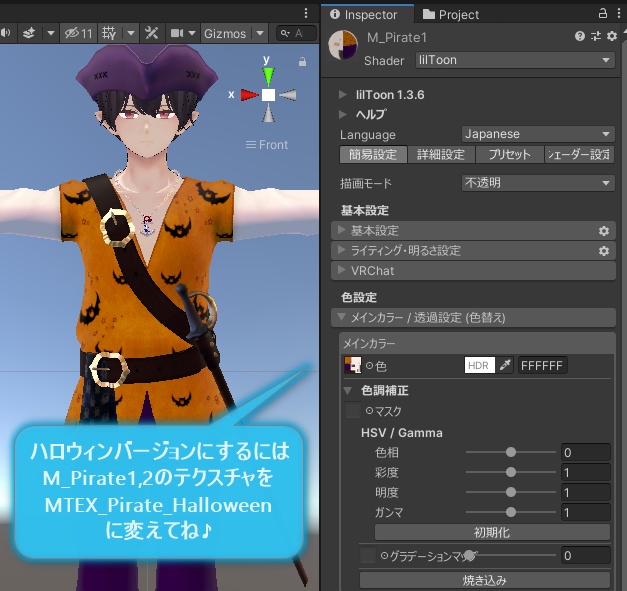Open scene view three-dot menu
Screen dimensions: 627x591
[306, 13]
